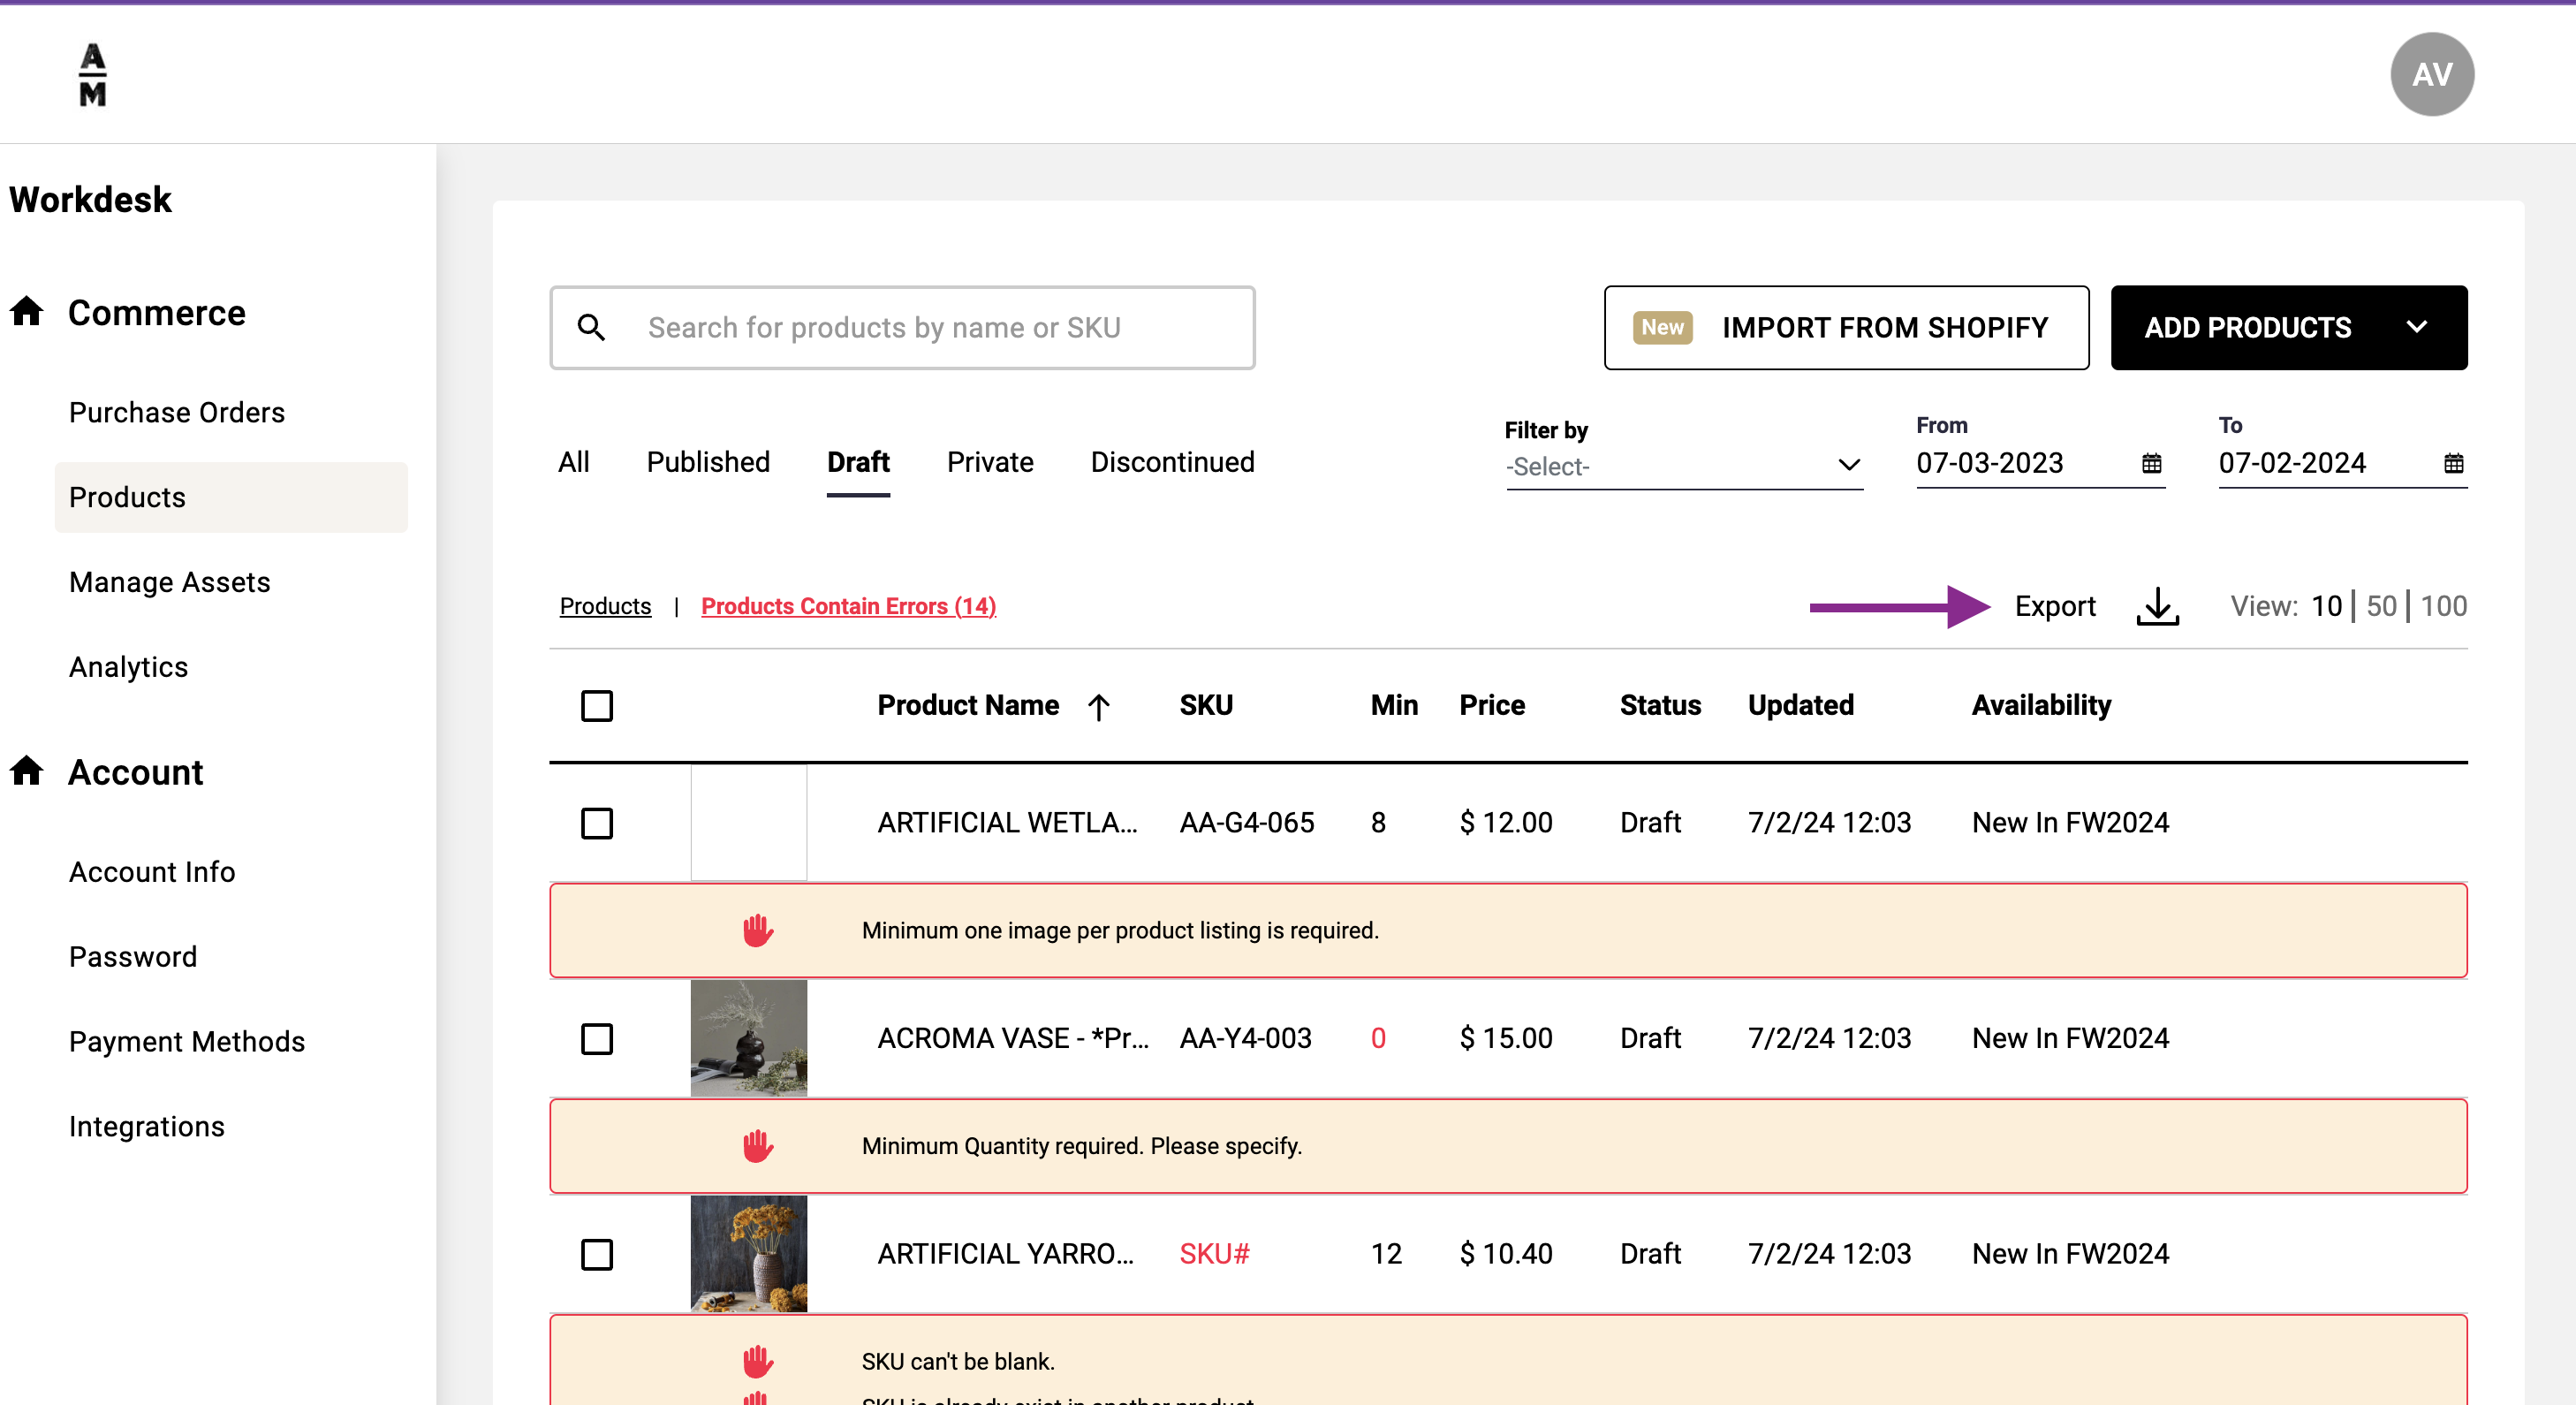Click the Export download icon
Screen dimensions: 2576x1405
click(2157, 606)
